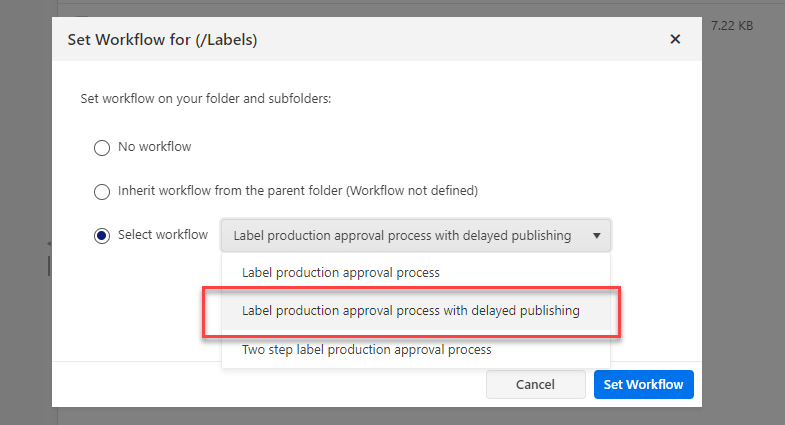This screenshot has height=425, width=785.
Task: Click the workflow dropdown arrow
Action: [597, 236]
